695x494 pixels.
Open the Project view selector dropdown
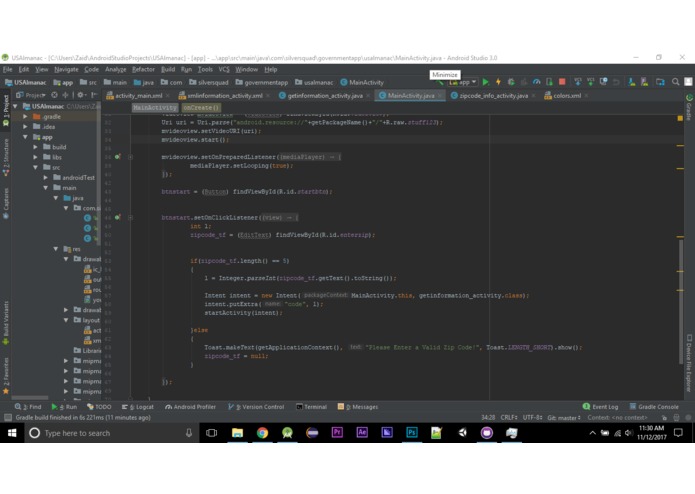[31, 95]
